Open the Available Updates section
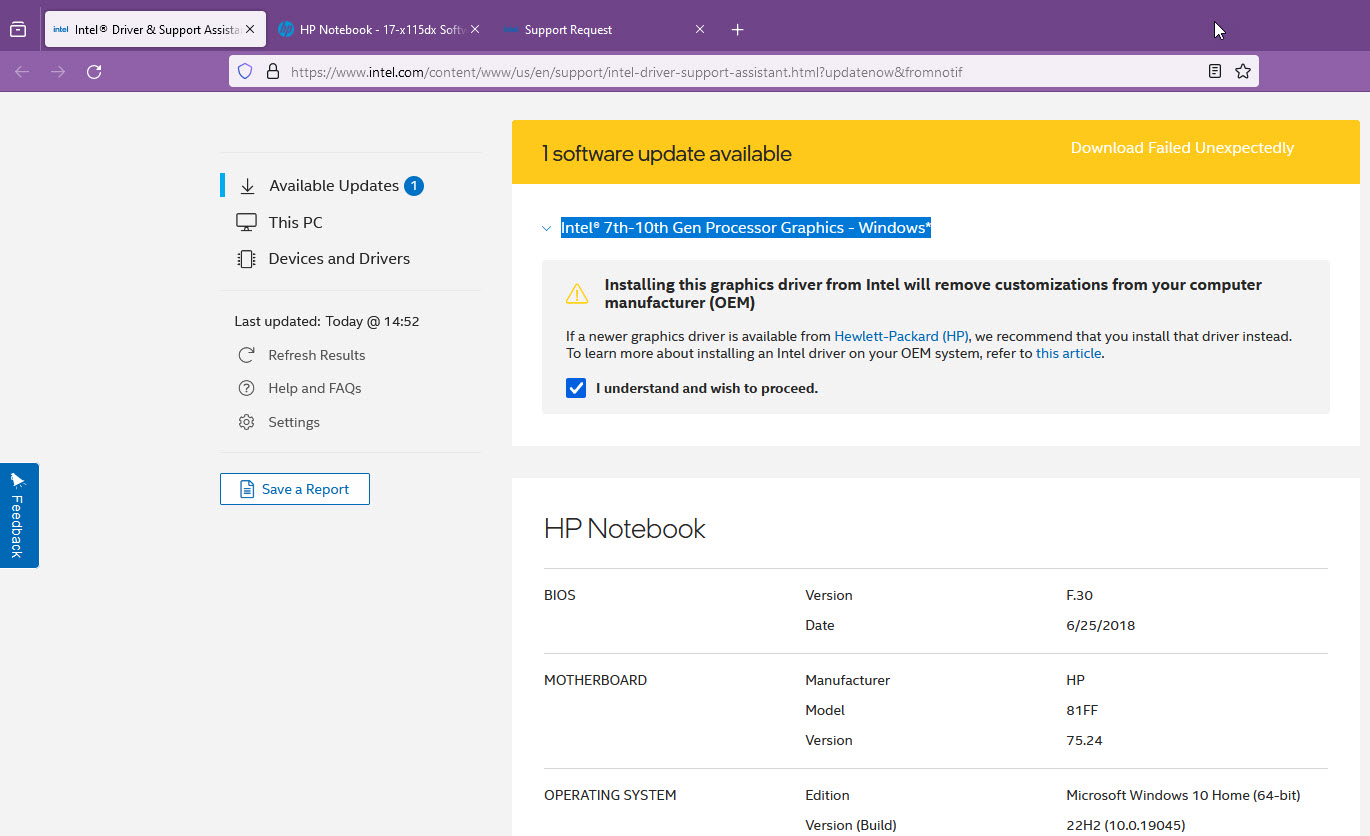1370x836 pixels. tap(334, 186)
